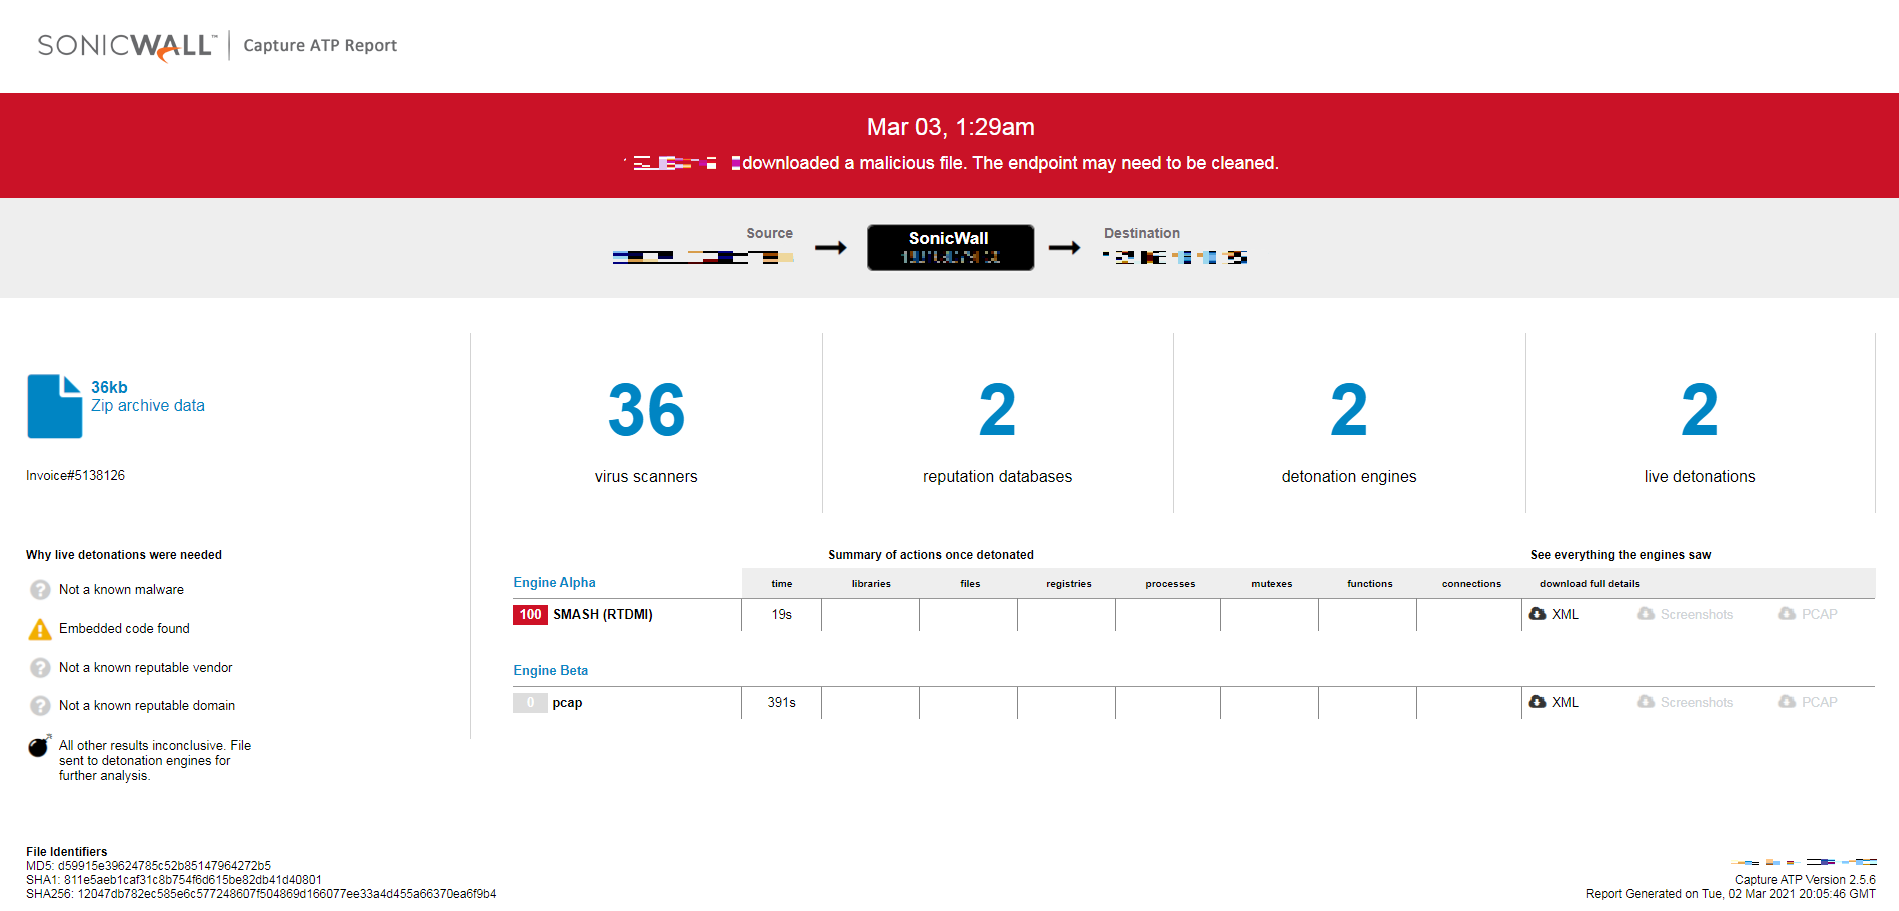Click the question icon beside Not a known reputable domain
Screen dimensions: 1899x911
point(40,706)
